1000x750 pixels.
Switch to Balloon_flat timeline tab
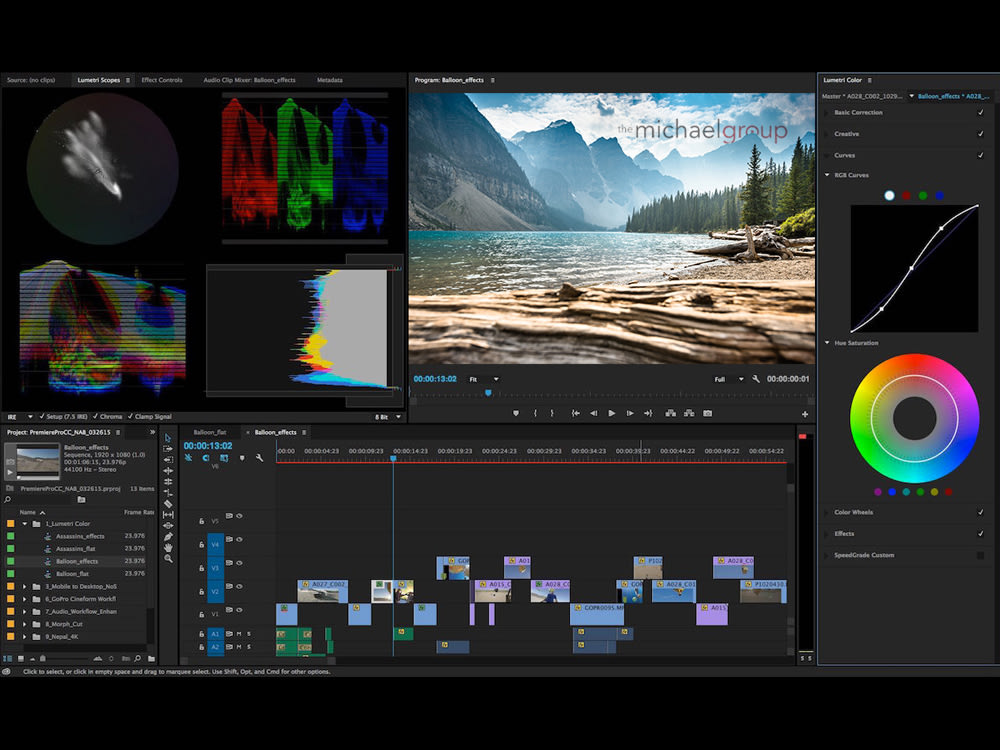click(210, 432)
